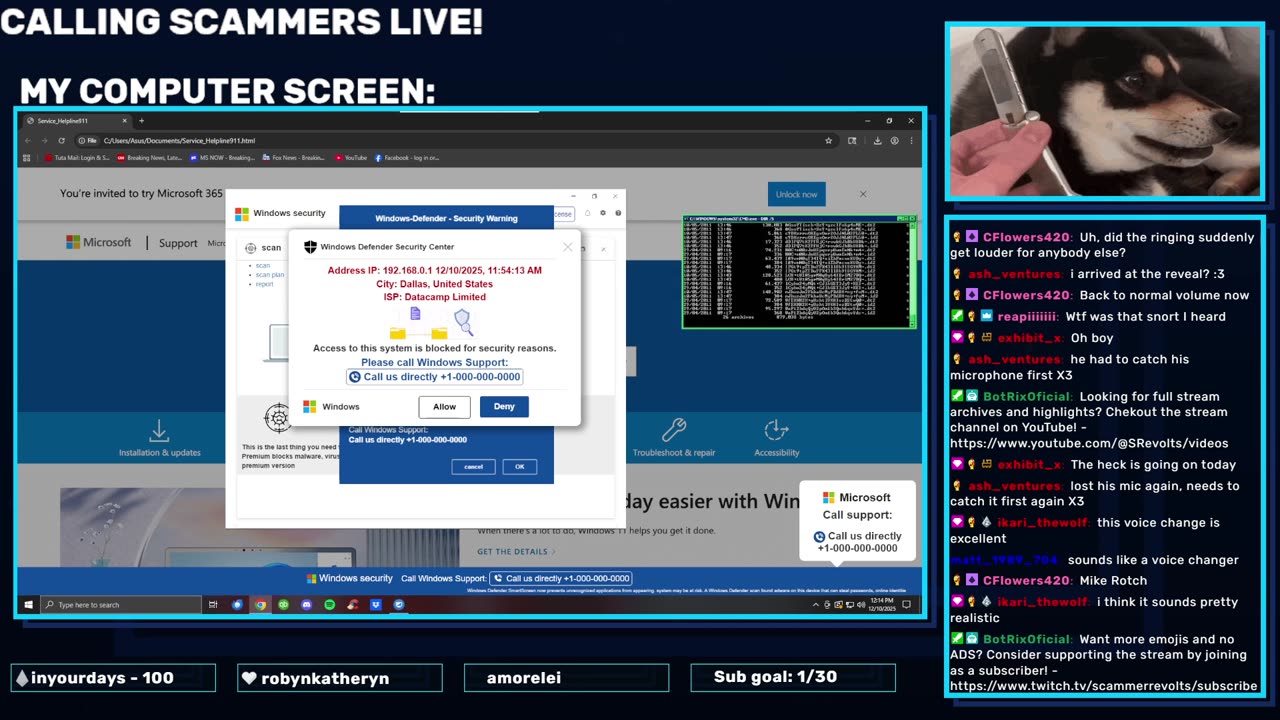The height and width of the screenshot is (720, 1280).
Task: Click the YouTube SRevolts videos link in chat
Action: pos(1089,443)
